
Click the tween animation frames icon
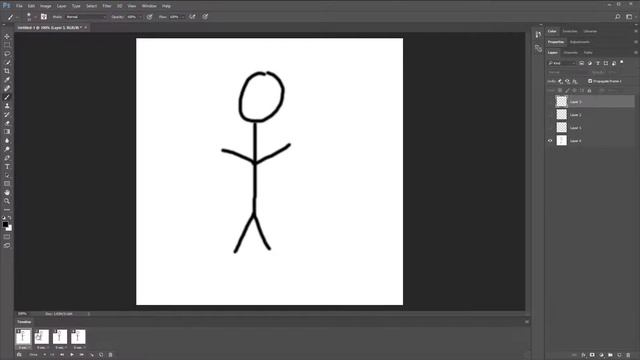91,355
